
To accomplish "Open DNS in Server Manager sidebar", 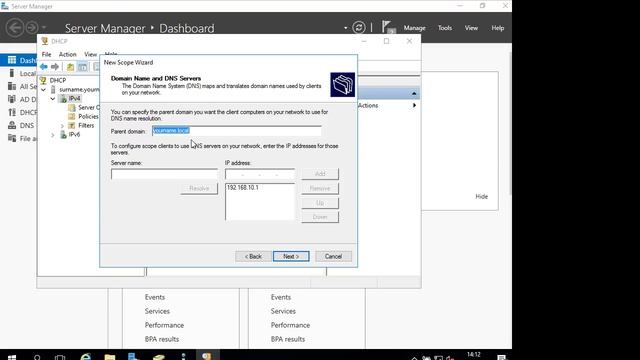I will (x=21, y=125).
